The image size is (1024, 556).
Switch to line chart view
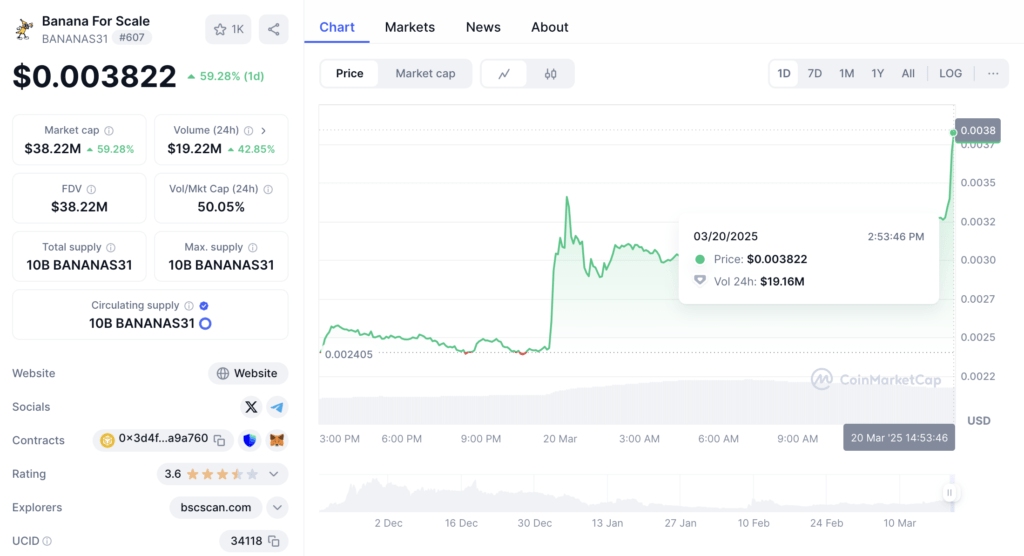coord(504,74)
